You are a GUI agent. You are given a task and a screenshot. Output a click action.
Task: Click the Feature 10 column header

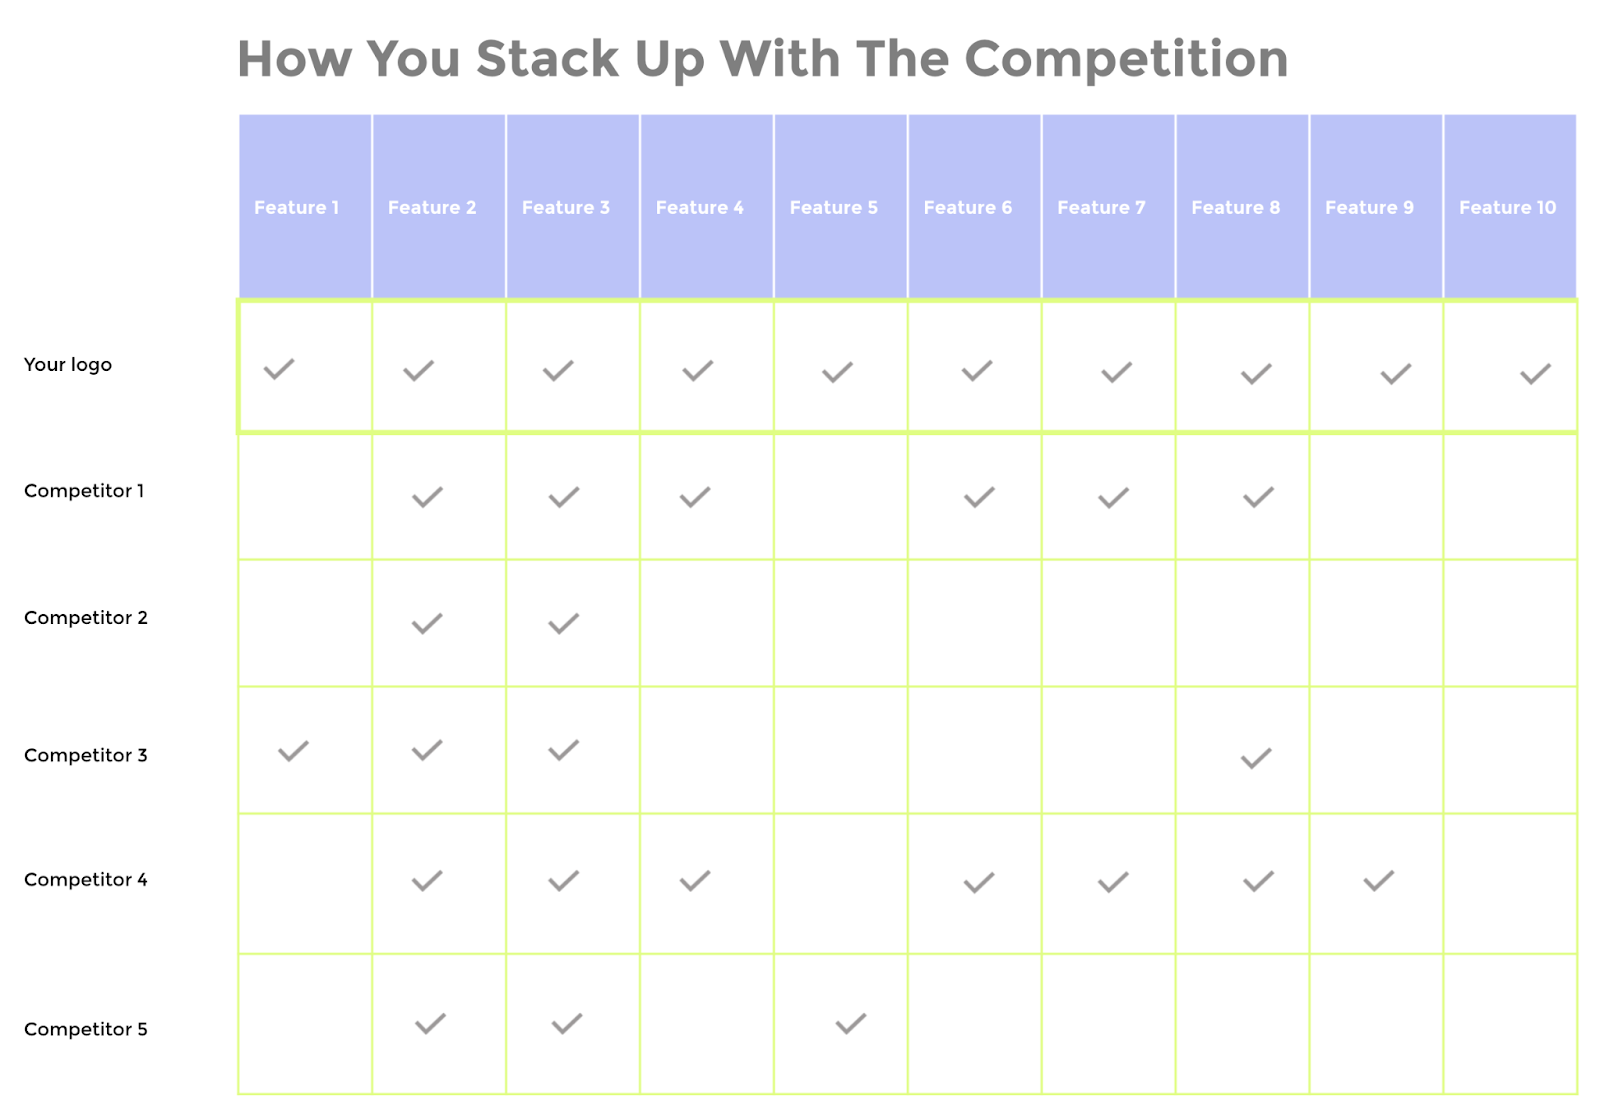click(1510, 207)
